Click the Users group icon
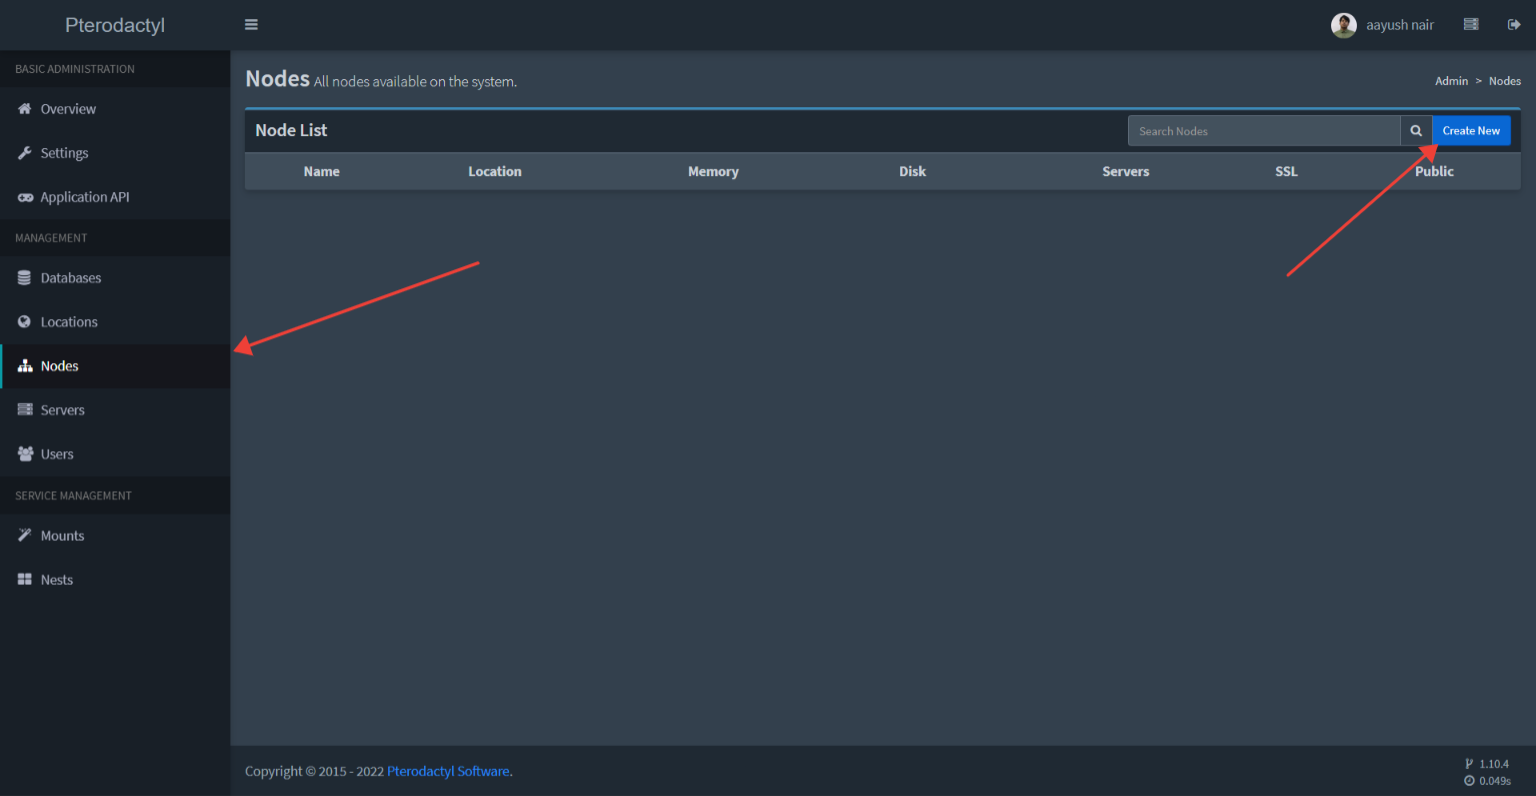Viewport: 1536px width, 796px height. click(x=25, y=454)
